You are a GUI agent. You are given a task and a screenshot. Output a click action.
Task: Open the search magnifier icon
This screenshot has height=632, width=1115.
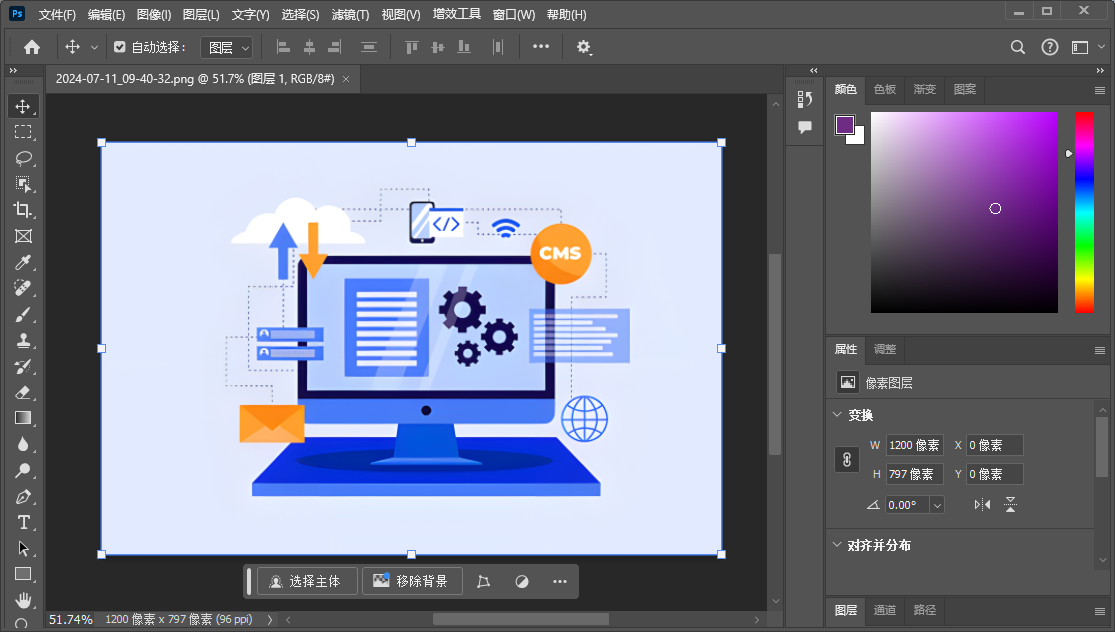pyautogui.click(x=1018, y=47)
